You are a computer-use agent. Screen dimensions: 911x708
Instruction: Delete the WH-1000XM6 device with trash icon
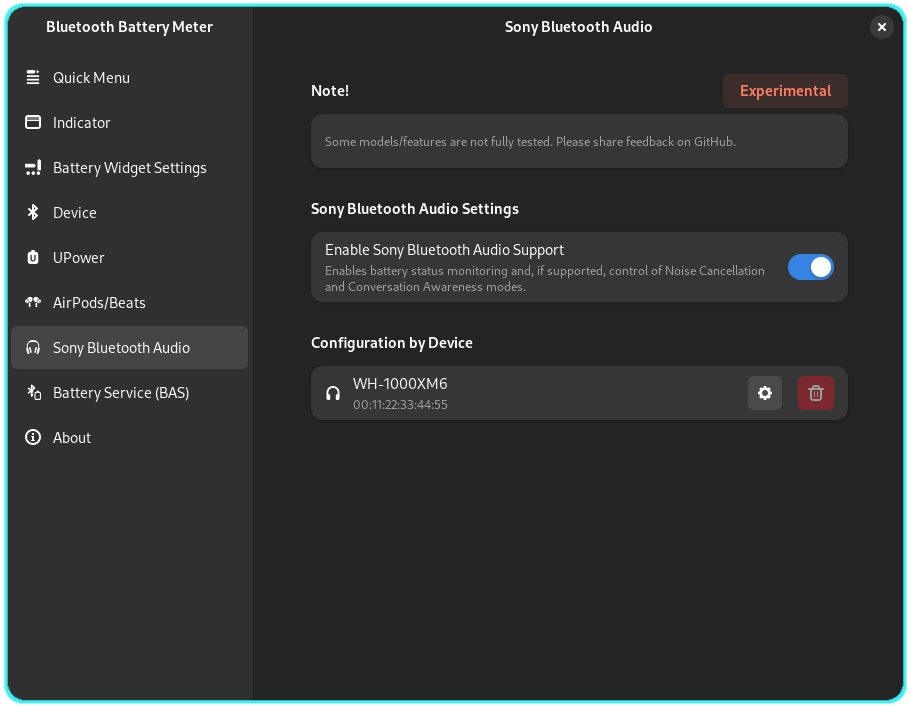[x=815, y=393]
